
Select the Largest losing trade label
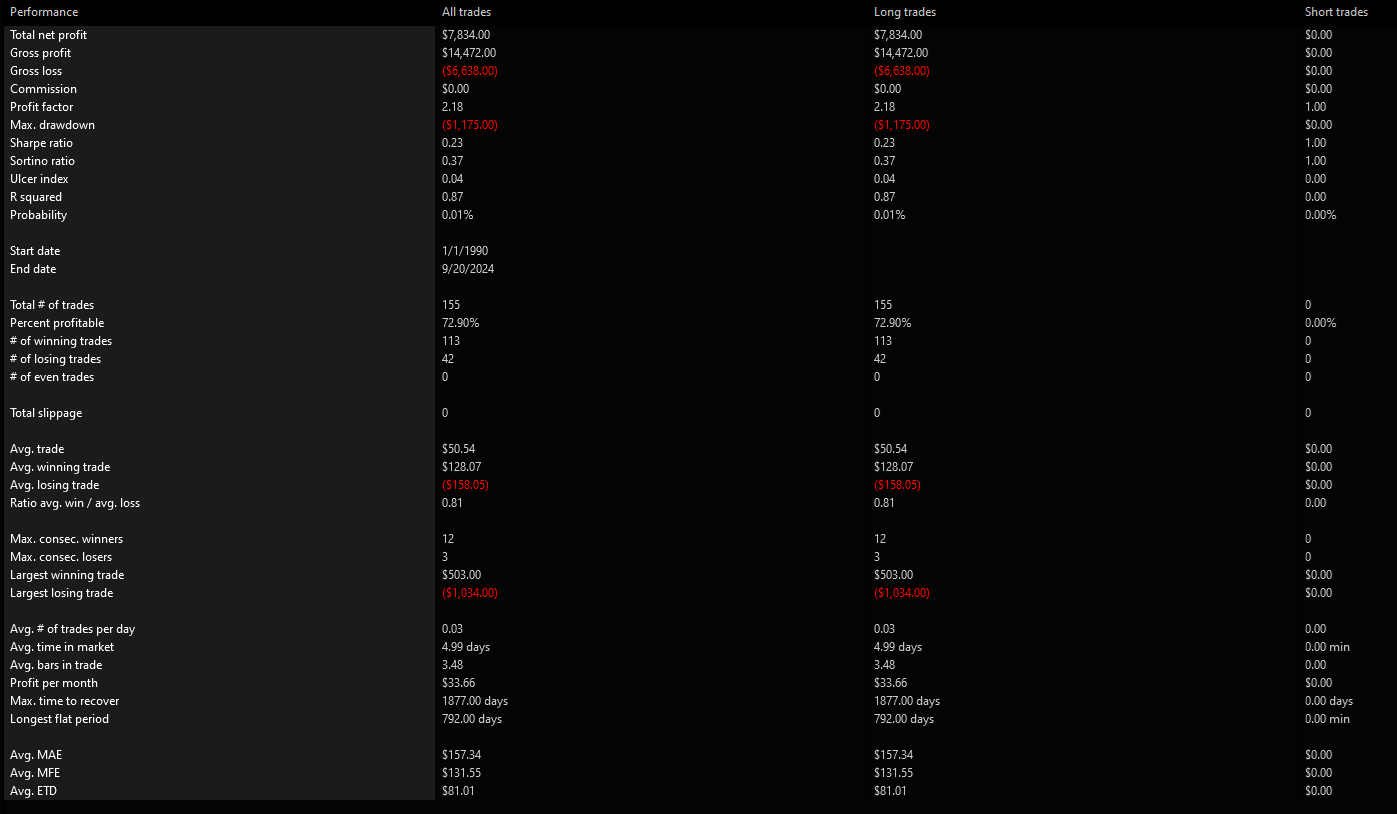pyautogui.click(x=61, y=593)
